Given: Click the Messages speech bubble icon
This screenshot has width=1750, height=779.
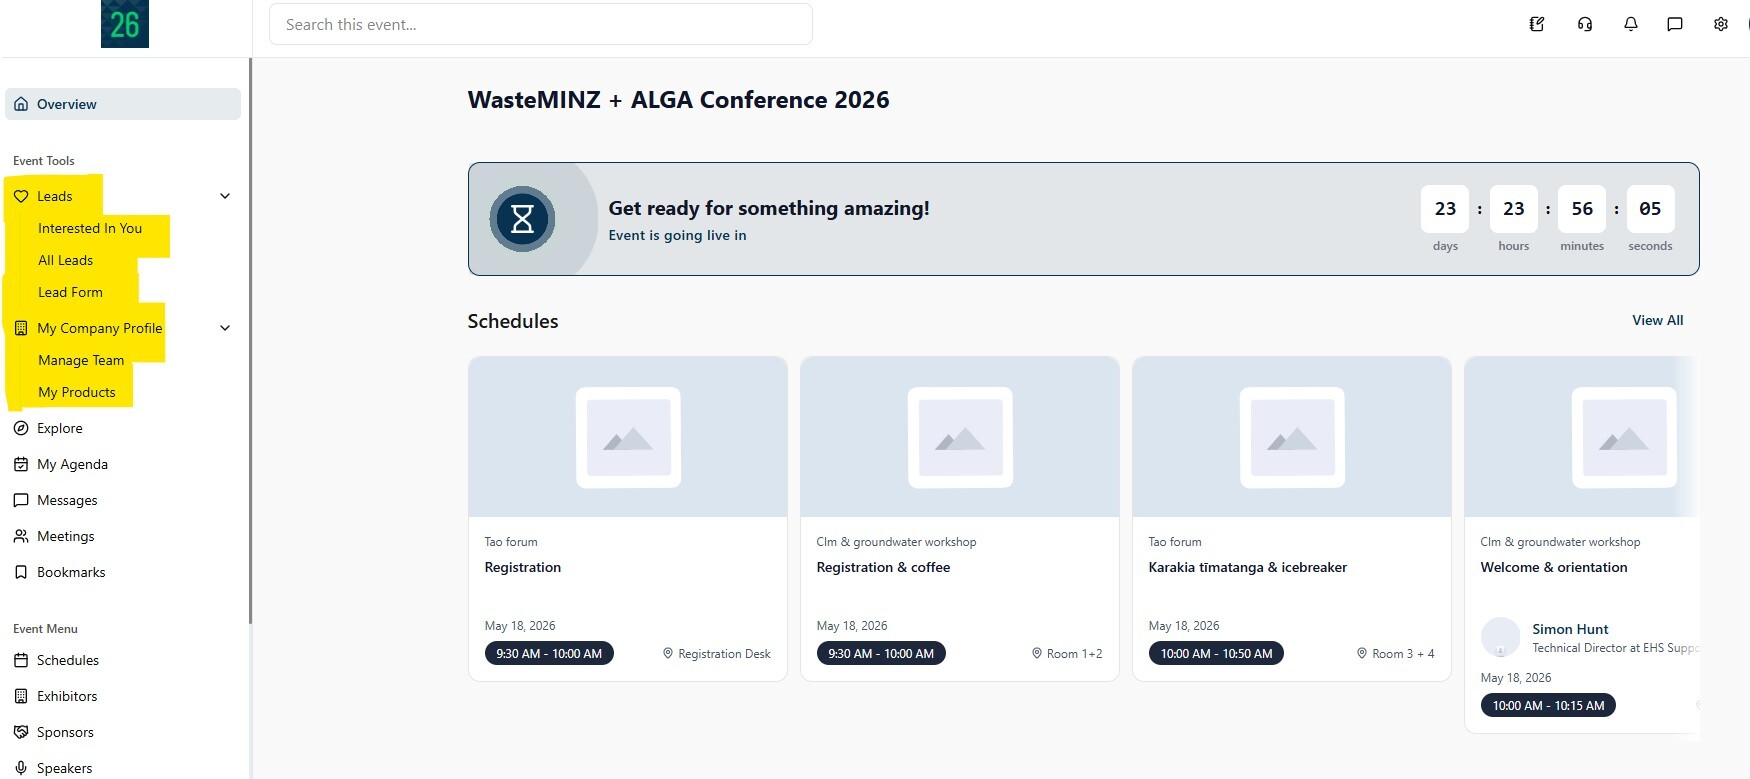Looking at the screenshot, I should [21, 500].
